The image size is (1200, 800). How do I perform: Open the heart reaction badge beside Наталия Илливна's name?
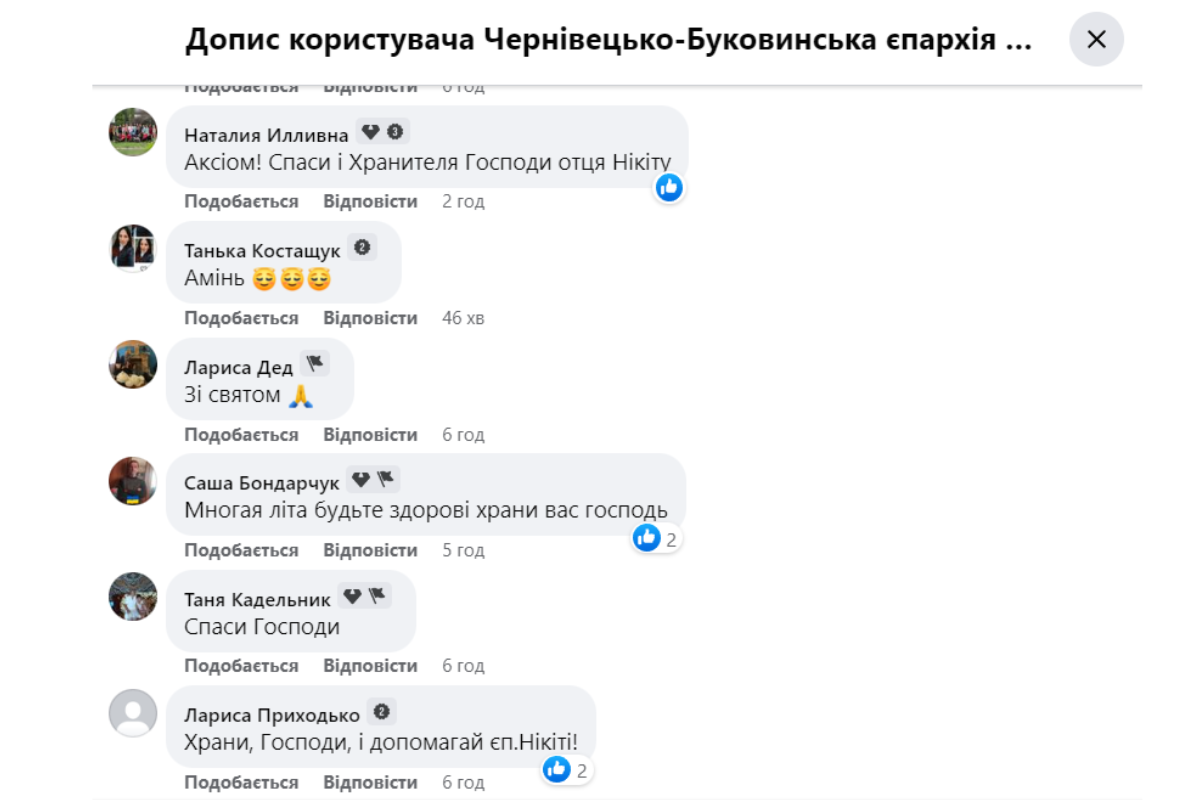pyautogui.click(x=370, y=130)
